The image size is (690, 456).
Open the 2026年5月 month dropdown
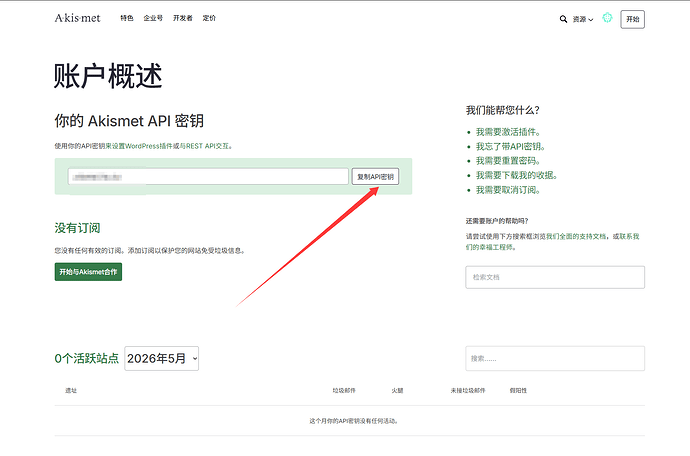pos(161,358)
